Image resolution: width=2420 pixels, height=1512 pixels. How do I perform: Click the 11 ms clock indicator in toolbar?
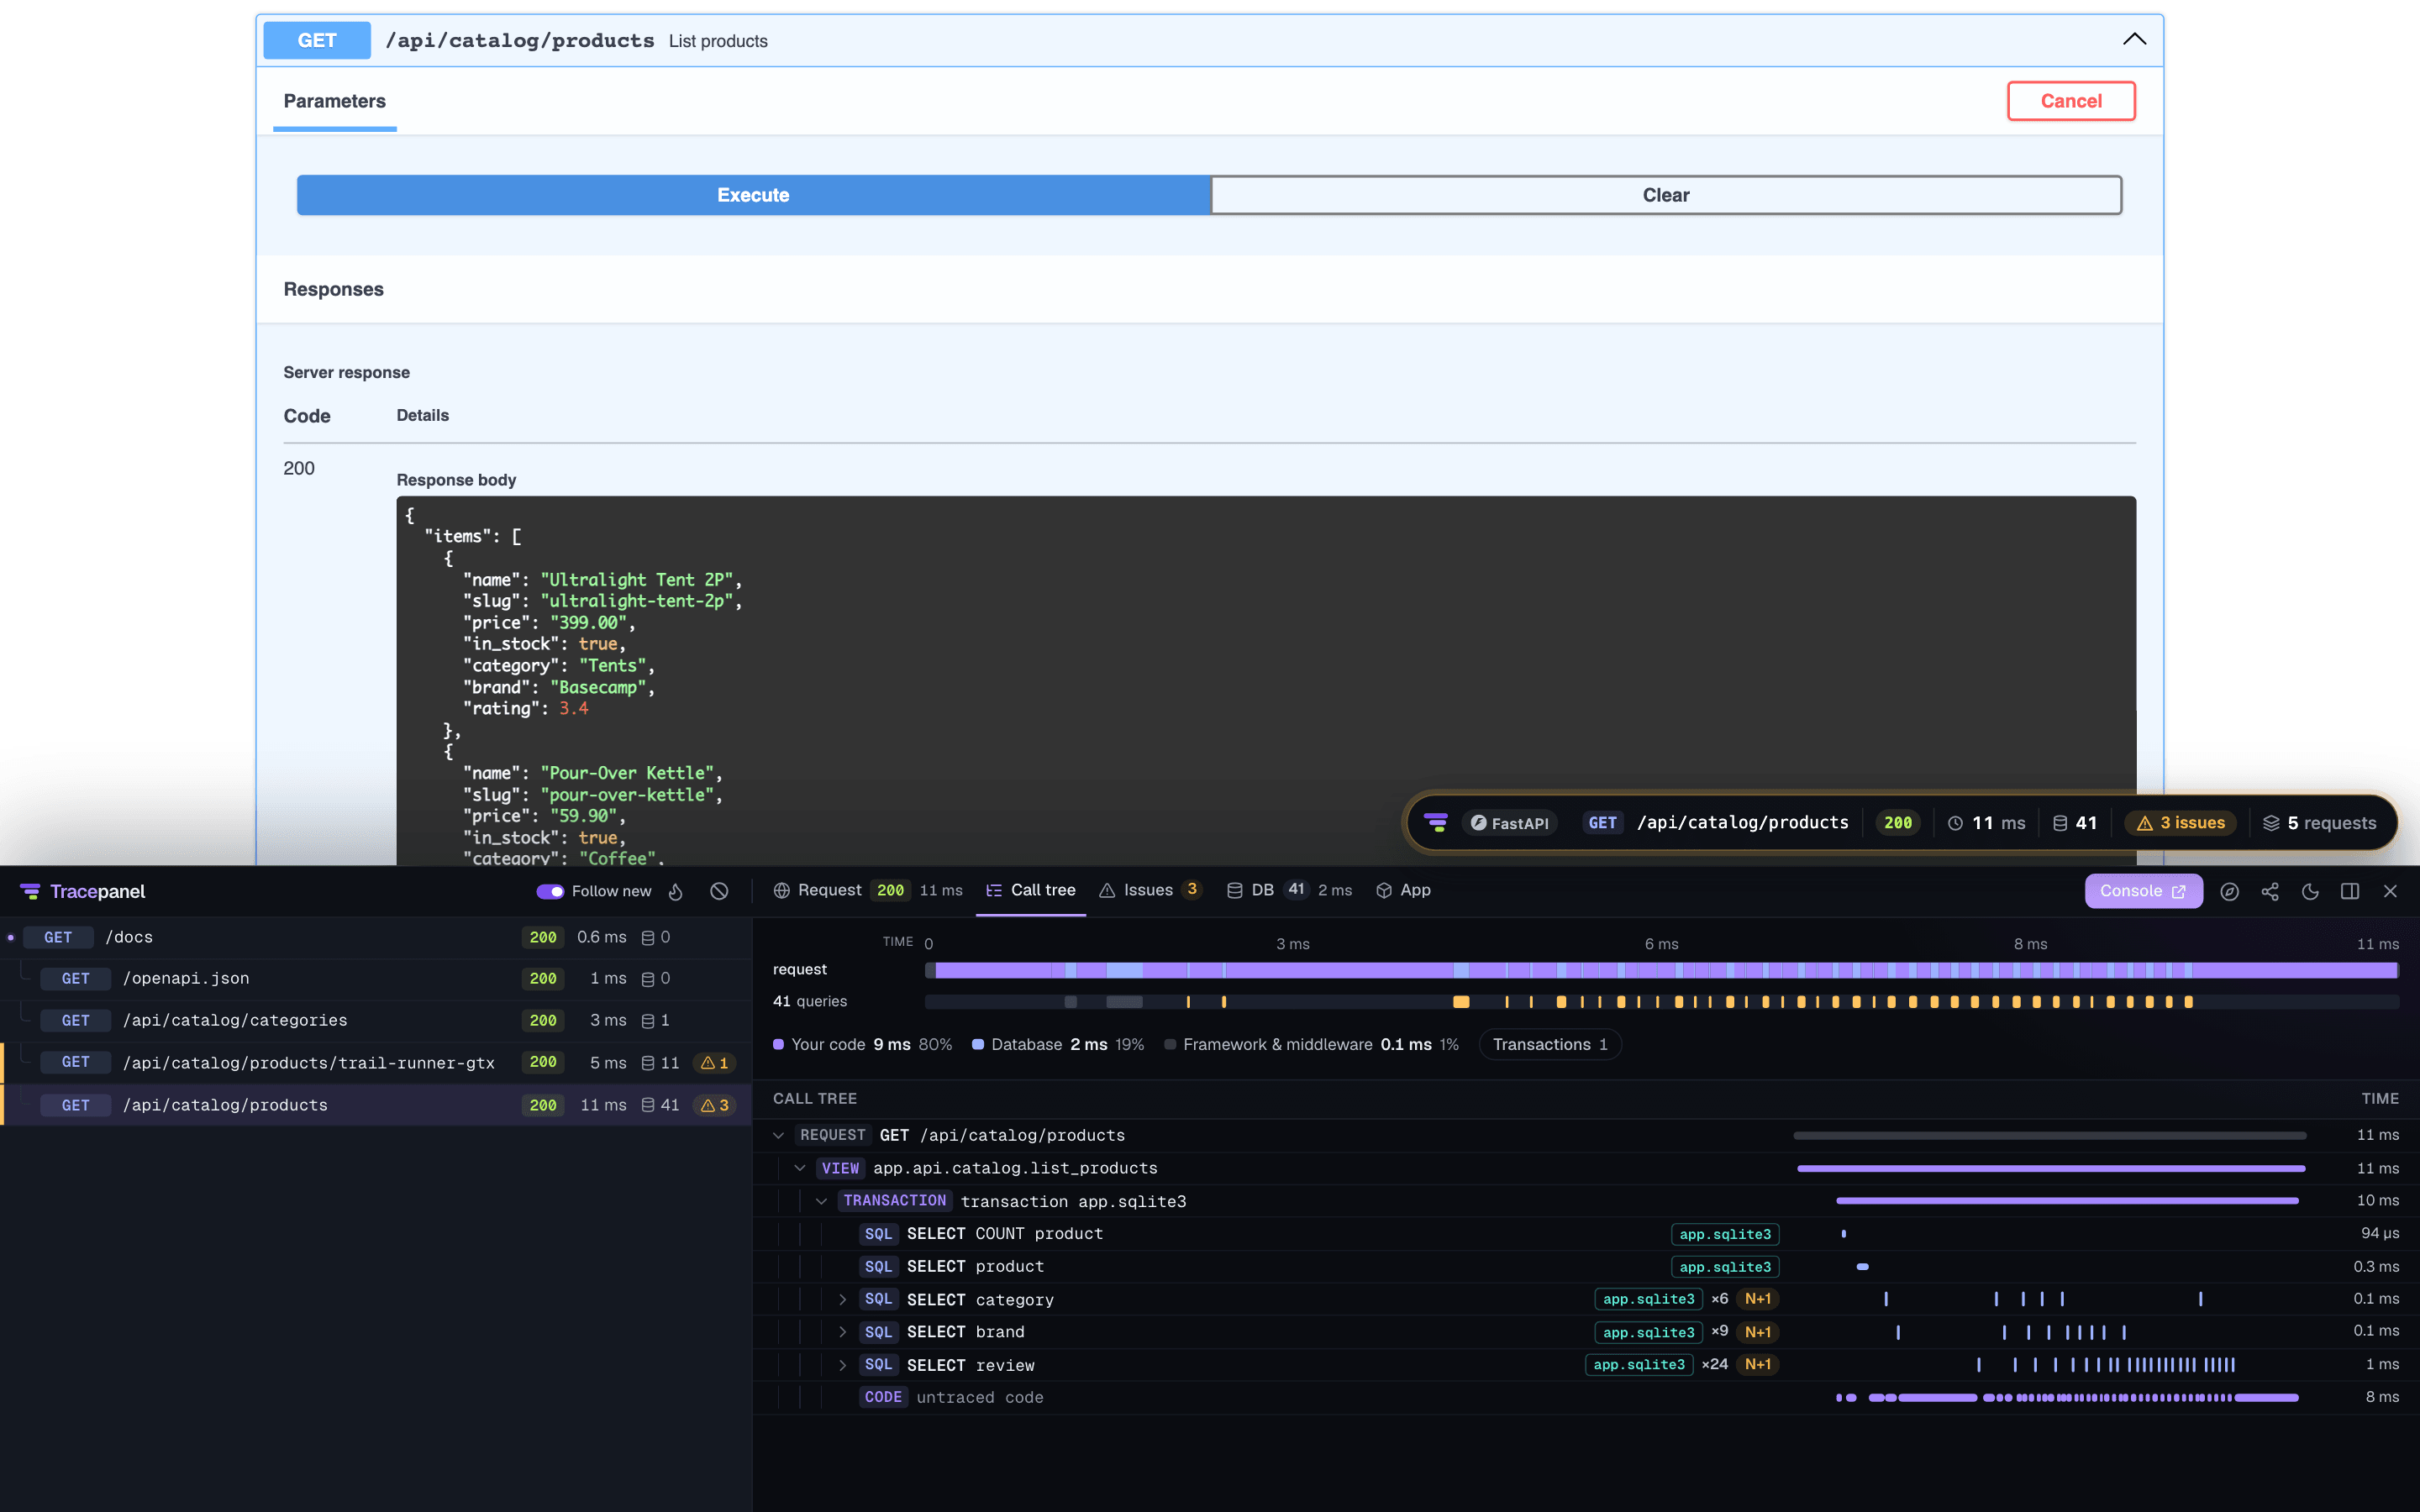pyautogui.click(x=1986, y=823)
